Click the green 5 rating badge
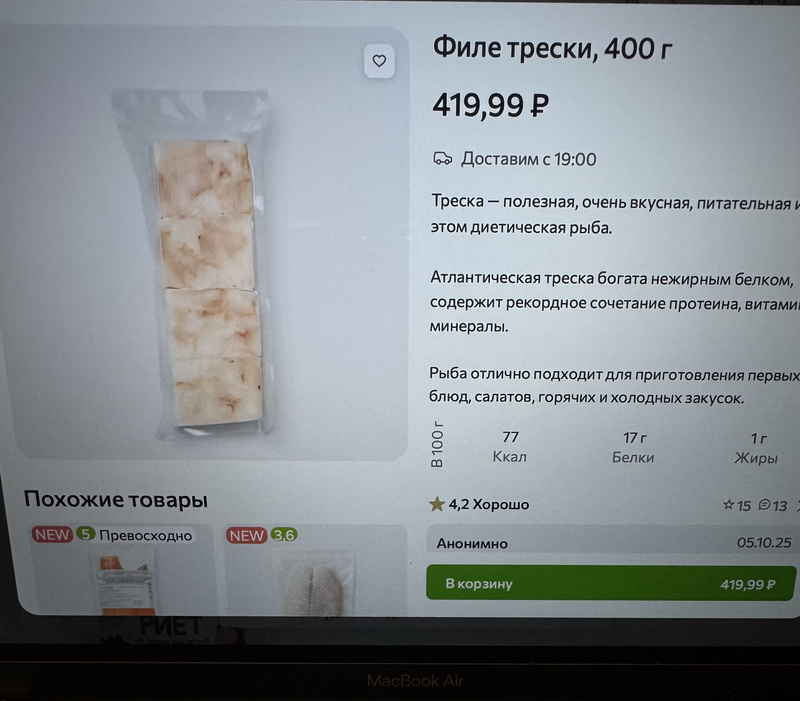The height and width of the screenshot is (701, 800). [86, 534]
